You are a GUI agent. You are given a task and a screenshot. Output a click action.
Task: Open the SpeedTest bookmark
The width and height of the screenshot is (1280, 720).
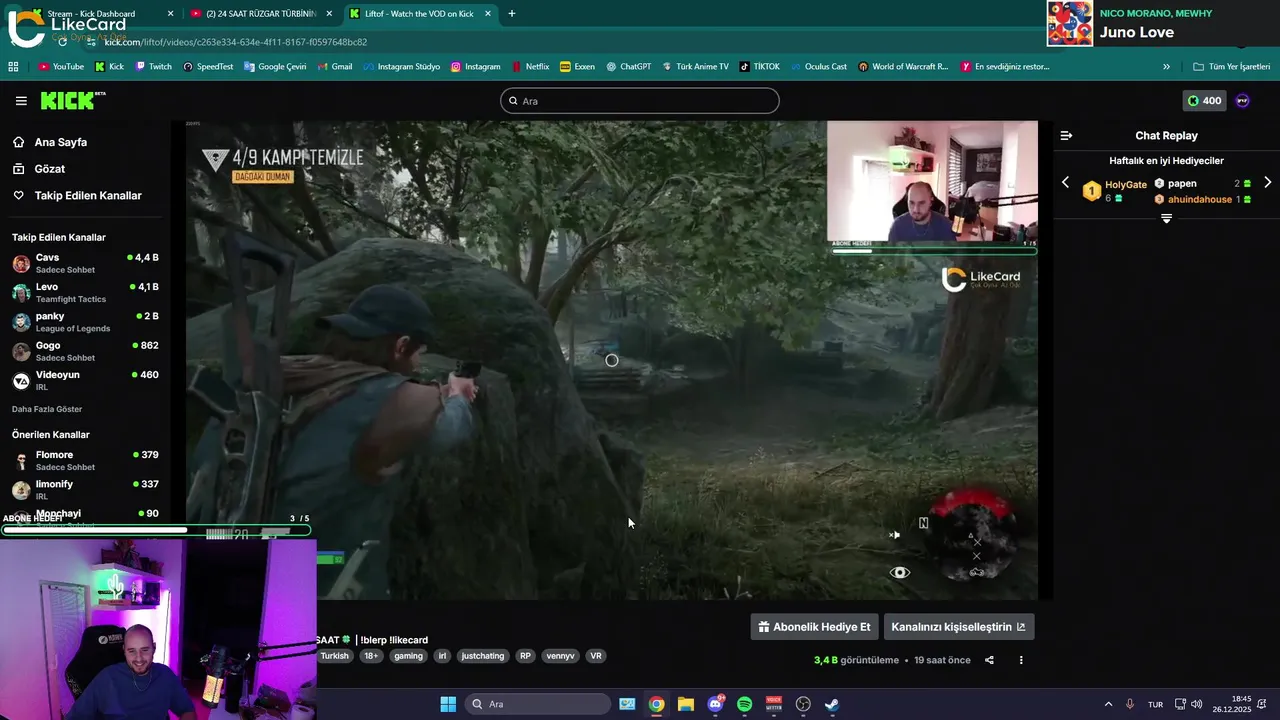tap(208, 67)
